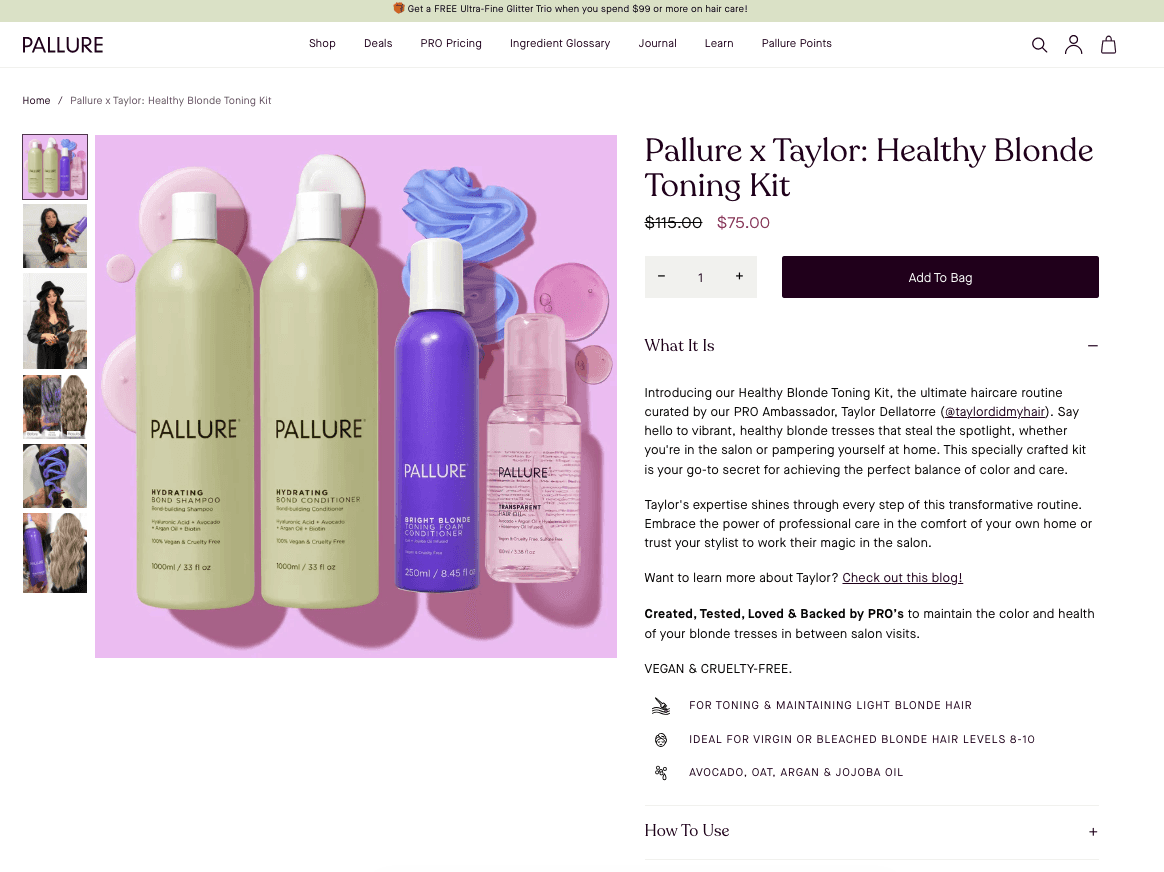Screen dimensions: 1164x872
Task: Select thumbnail of purple foam in hair
Action: 55,476
